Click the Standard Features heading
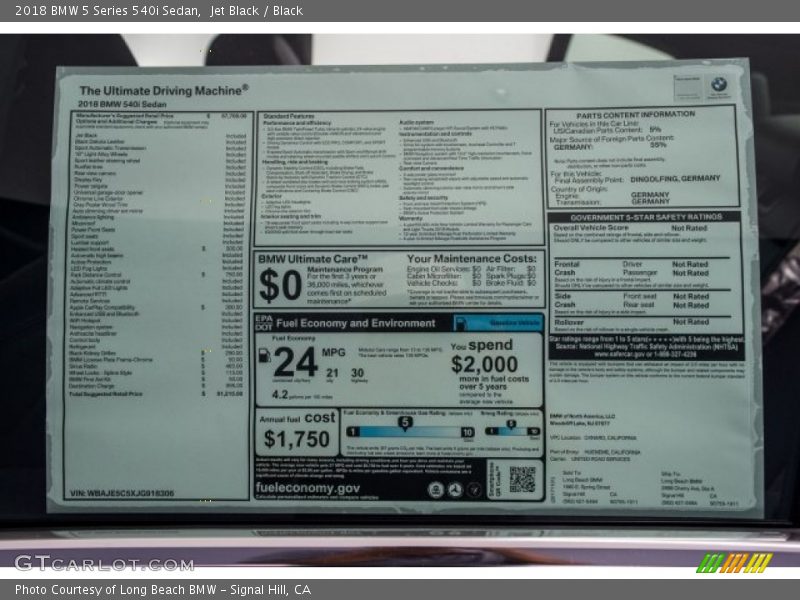The width and height of the screenshot is (800, 600). [x=289, y=116]
